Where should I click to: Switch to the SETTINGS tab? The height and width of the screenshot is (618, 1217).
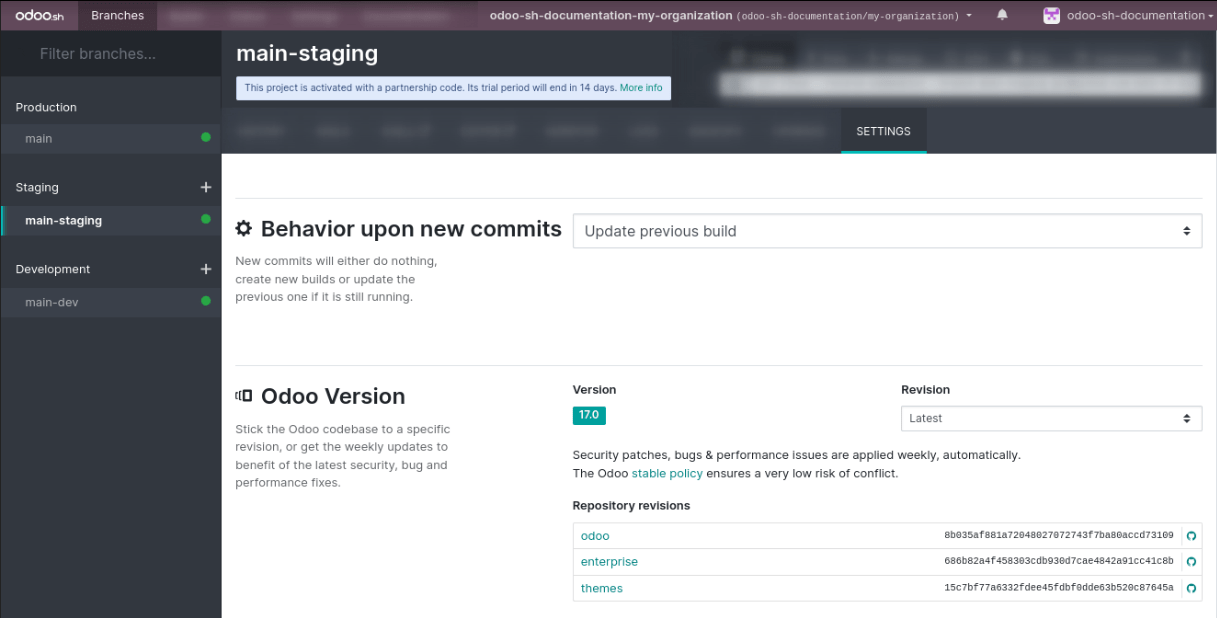883,131
